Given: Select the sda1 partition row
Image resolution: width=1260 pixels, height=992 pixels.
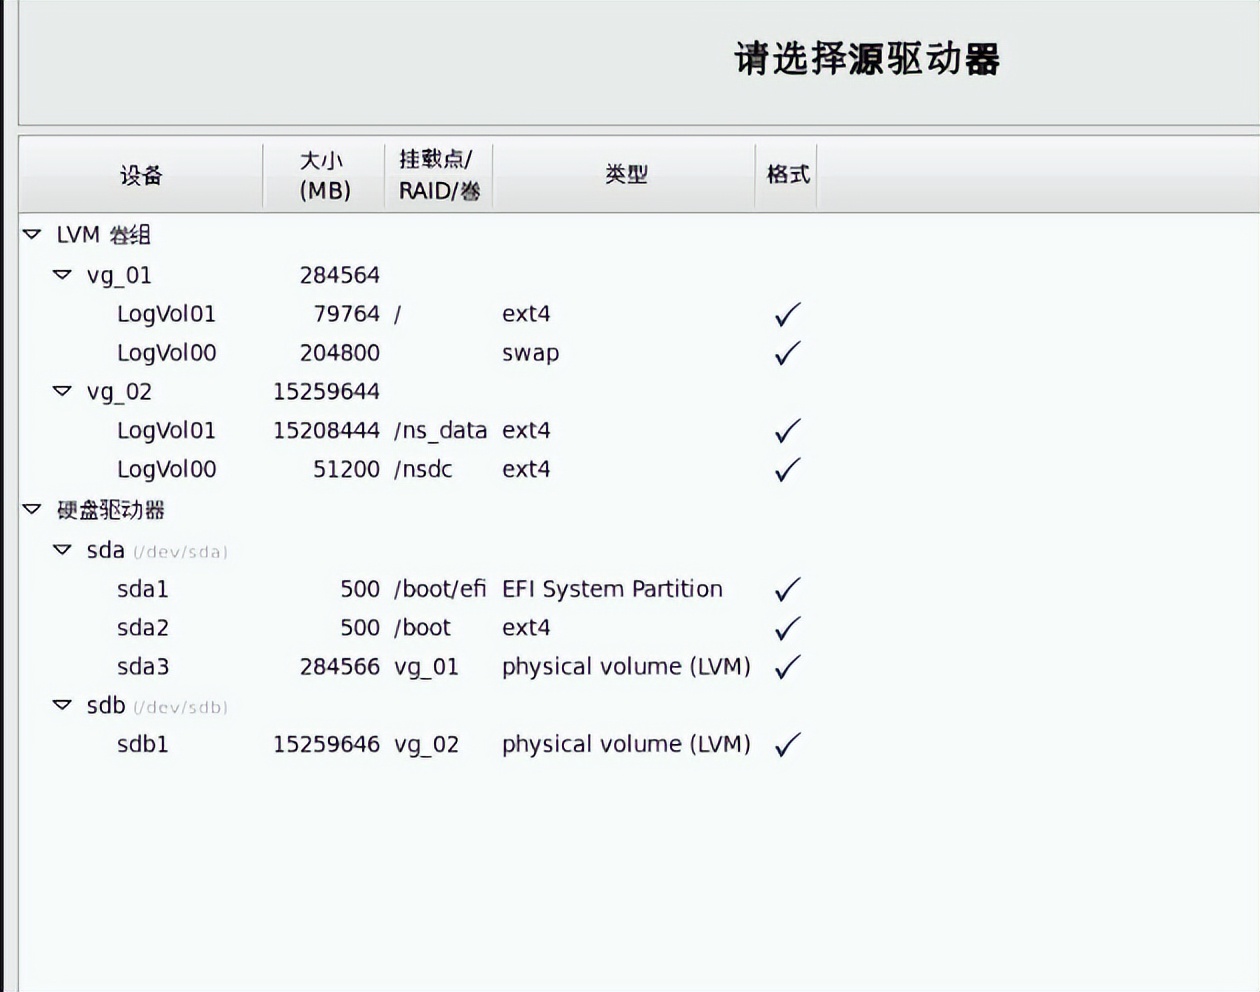Looking at the screenshot, I should point(143,589).
